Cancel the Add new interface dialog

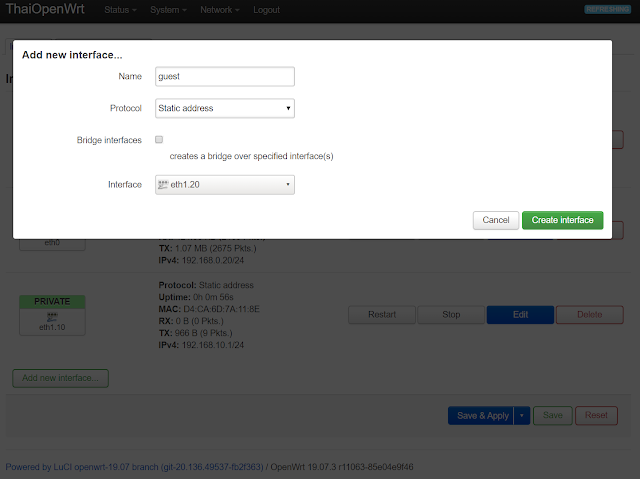[496, 220]
